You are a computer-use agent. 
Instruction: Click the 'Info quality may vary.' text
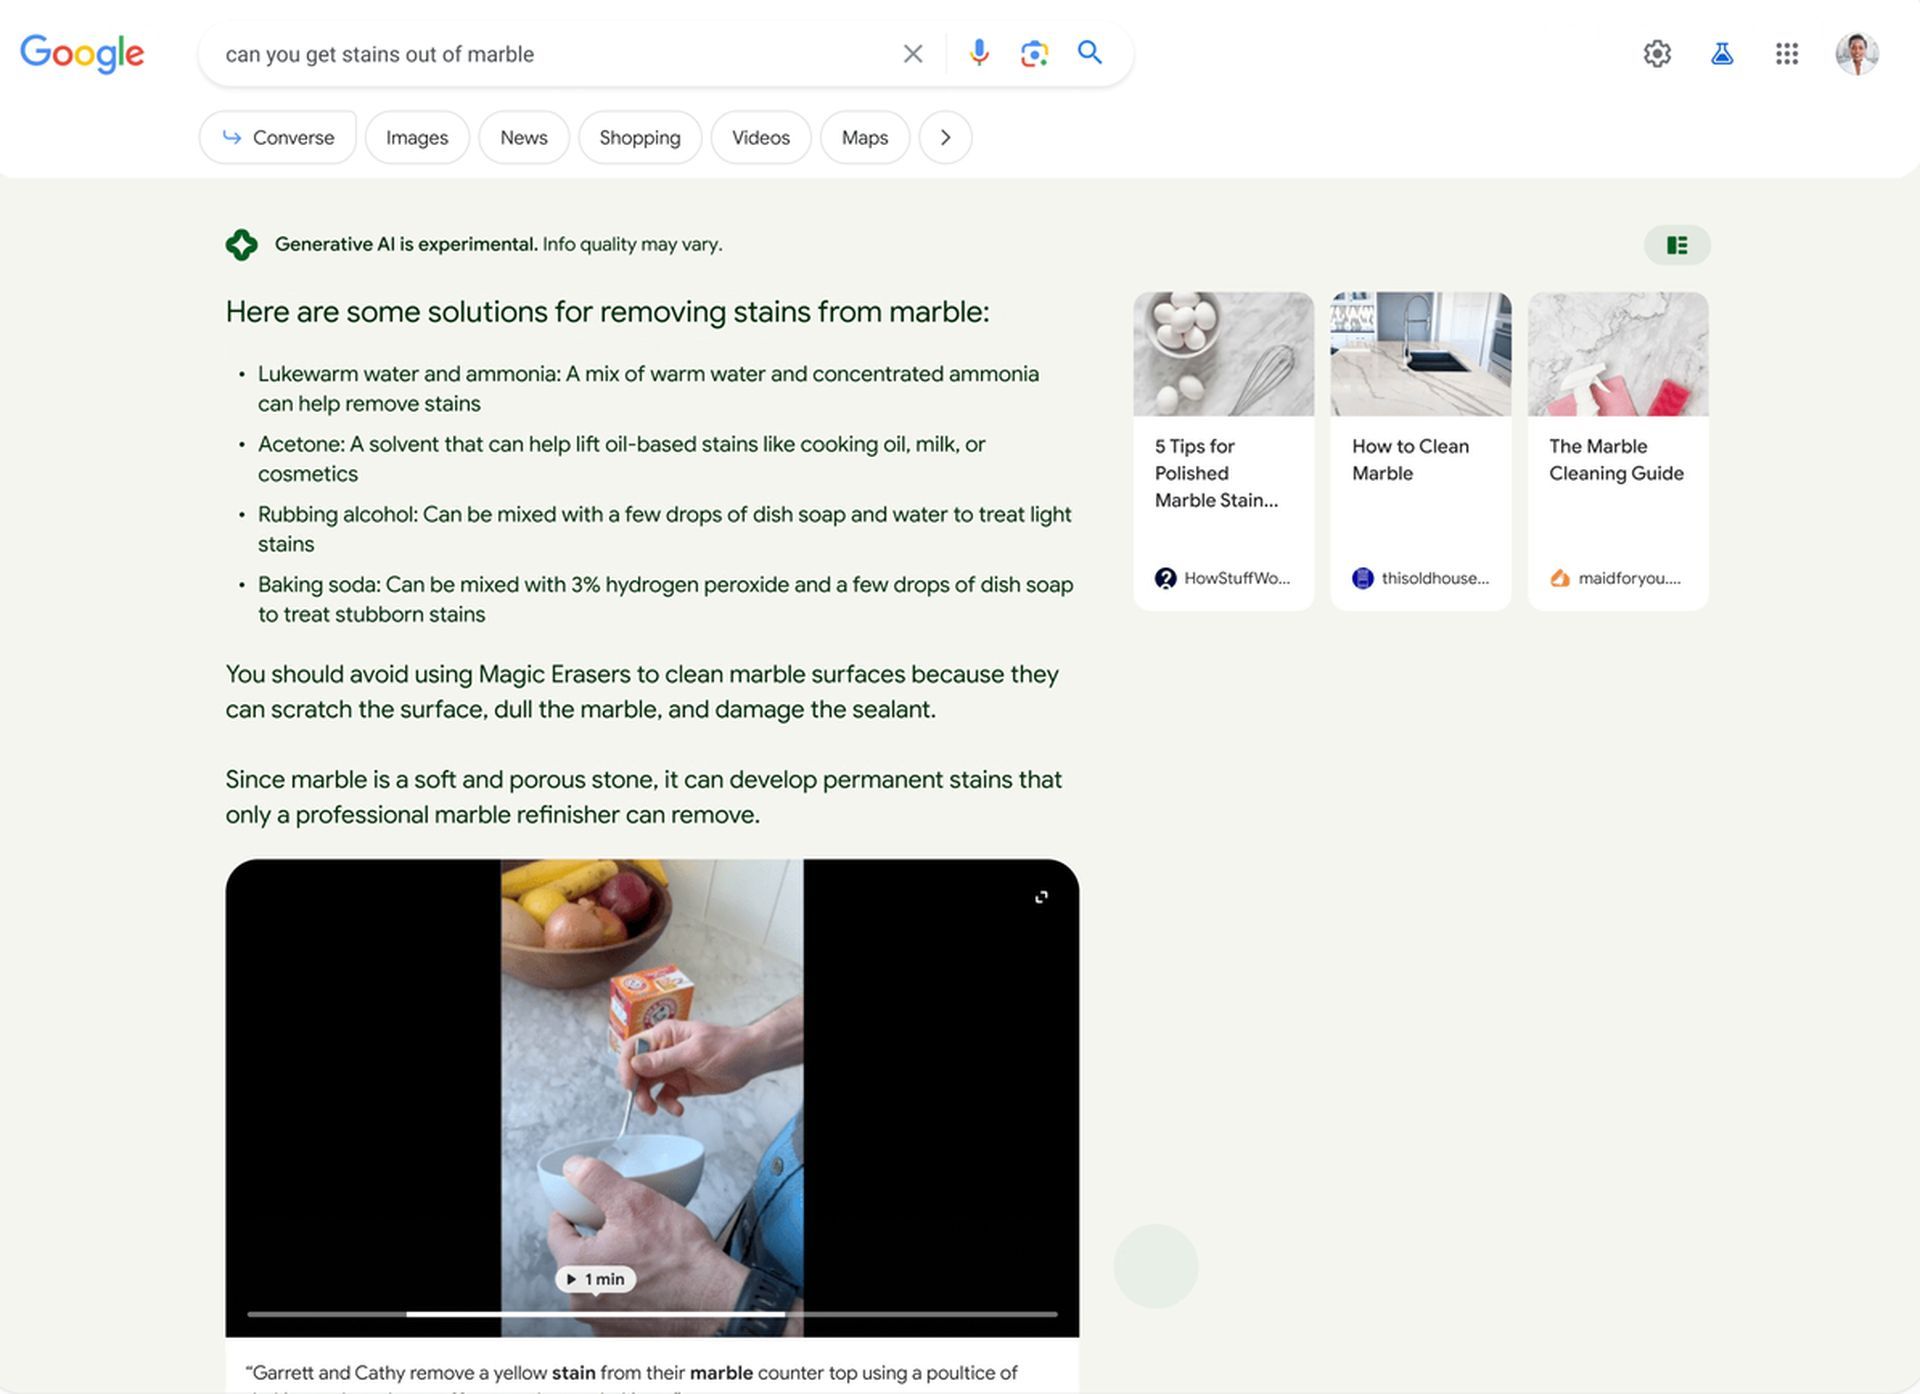click(x=632, y=244)
